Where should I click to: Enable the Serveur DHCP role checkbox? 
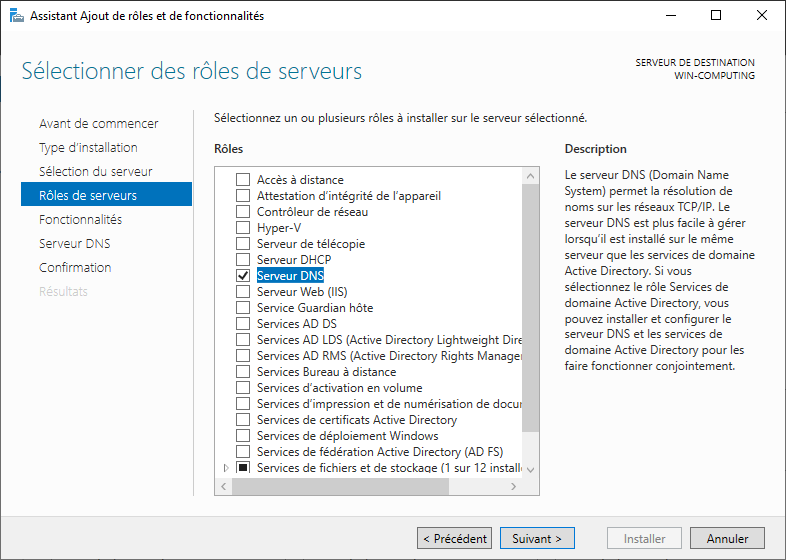(242, 259)
